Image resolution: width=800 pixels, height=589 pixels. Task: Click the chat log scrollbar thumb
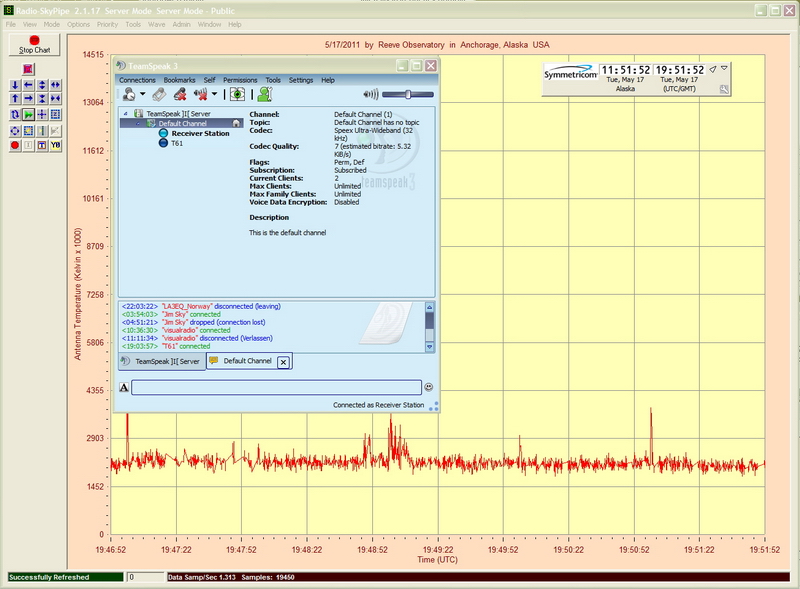click(430, 321)
